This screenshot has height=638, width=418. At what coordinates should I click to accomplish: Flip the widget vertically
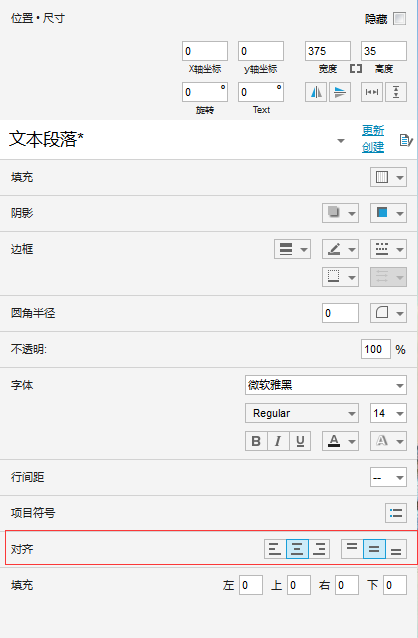tap(340, 92)
